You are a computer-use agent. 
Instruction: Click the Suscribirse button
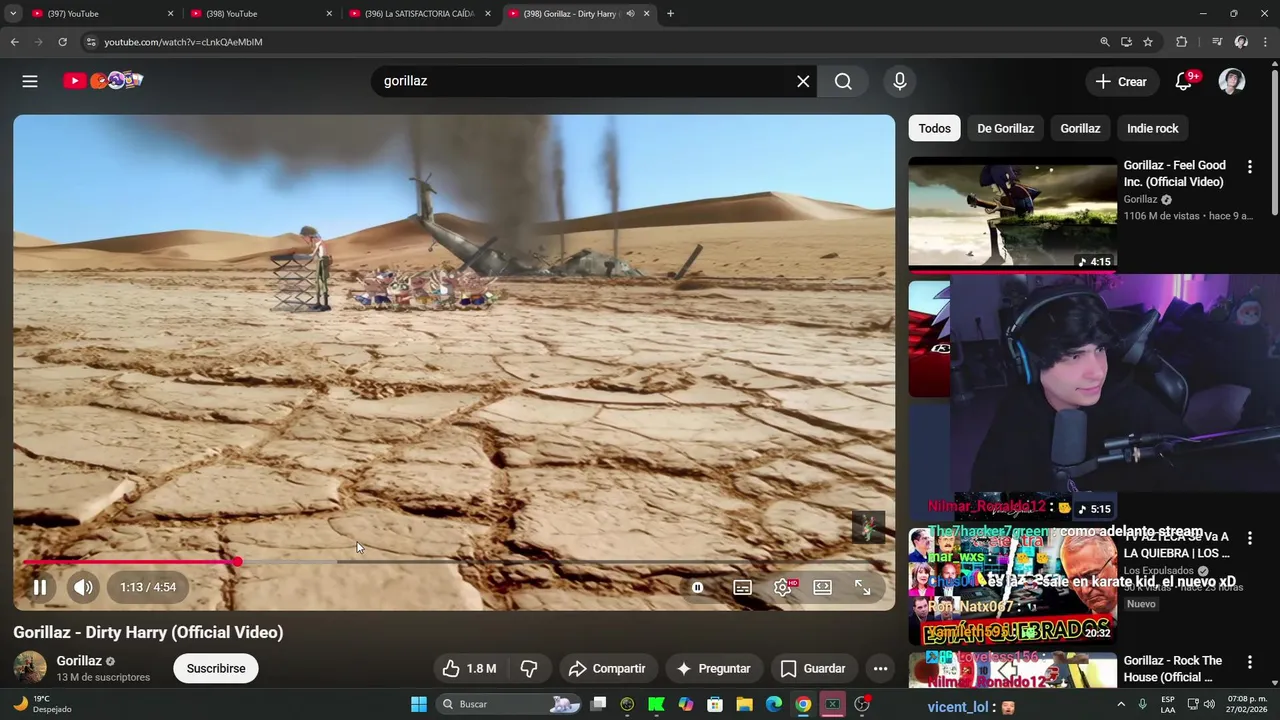click(216, 668)
